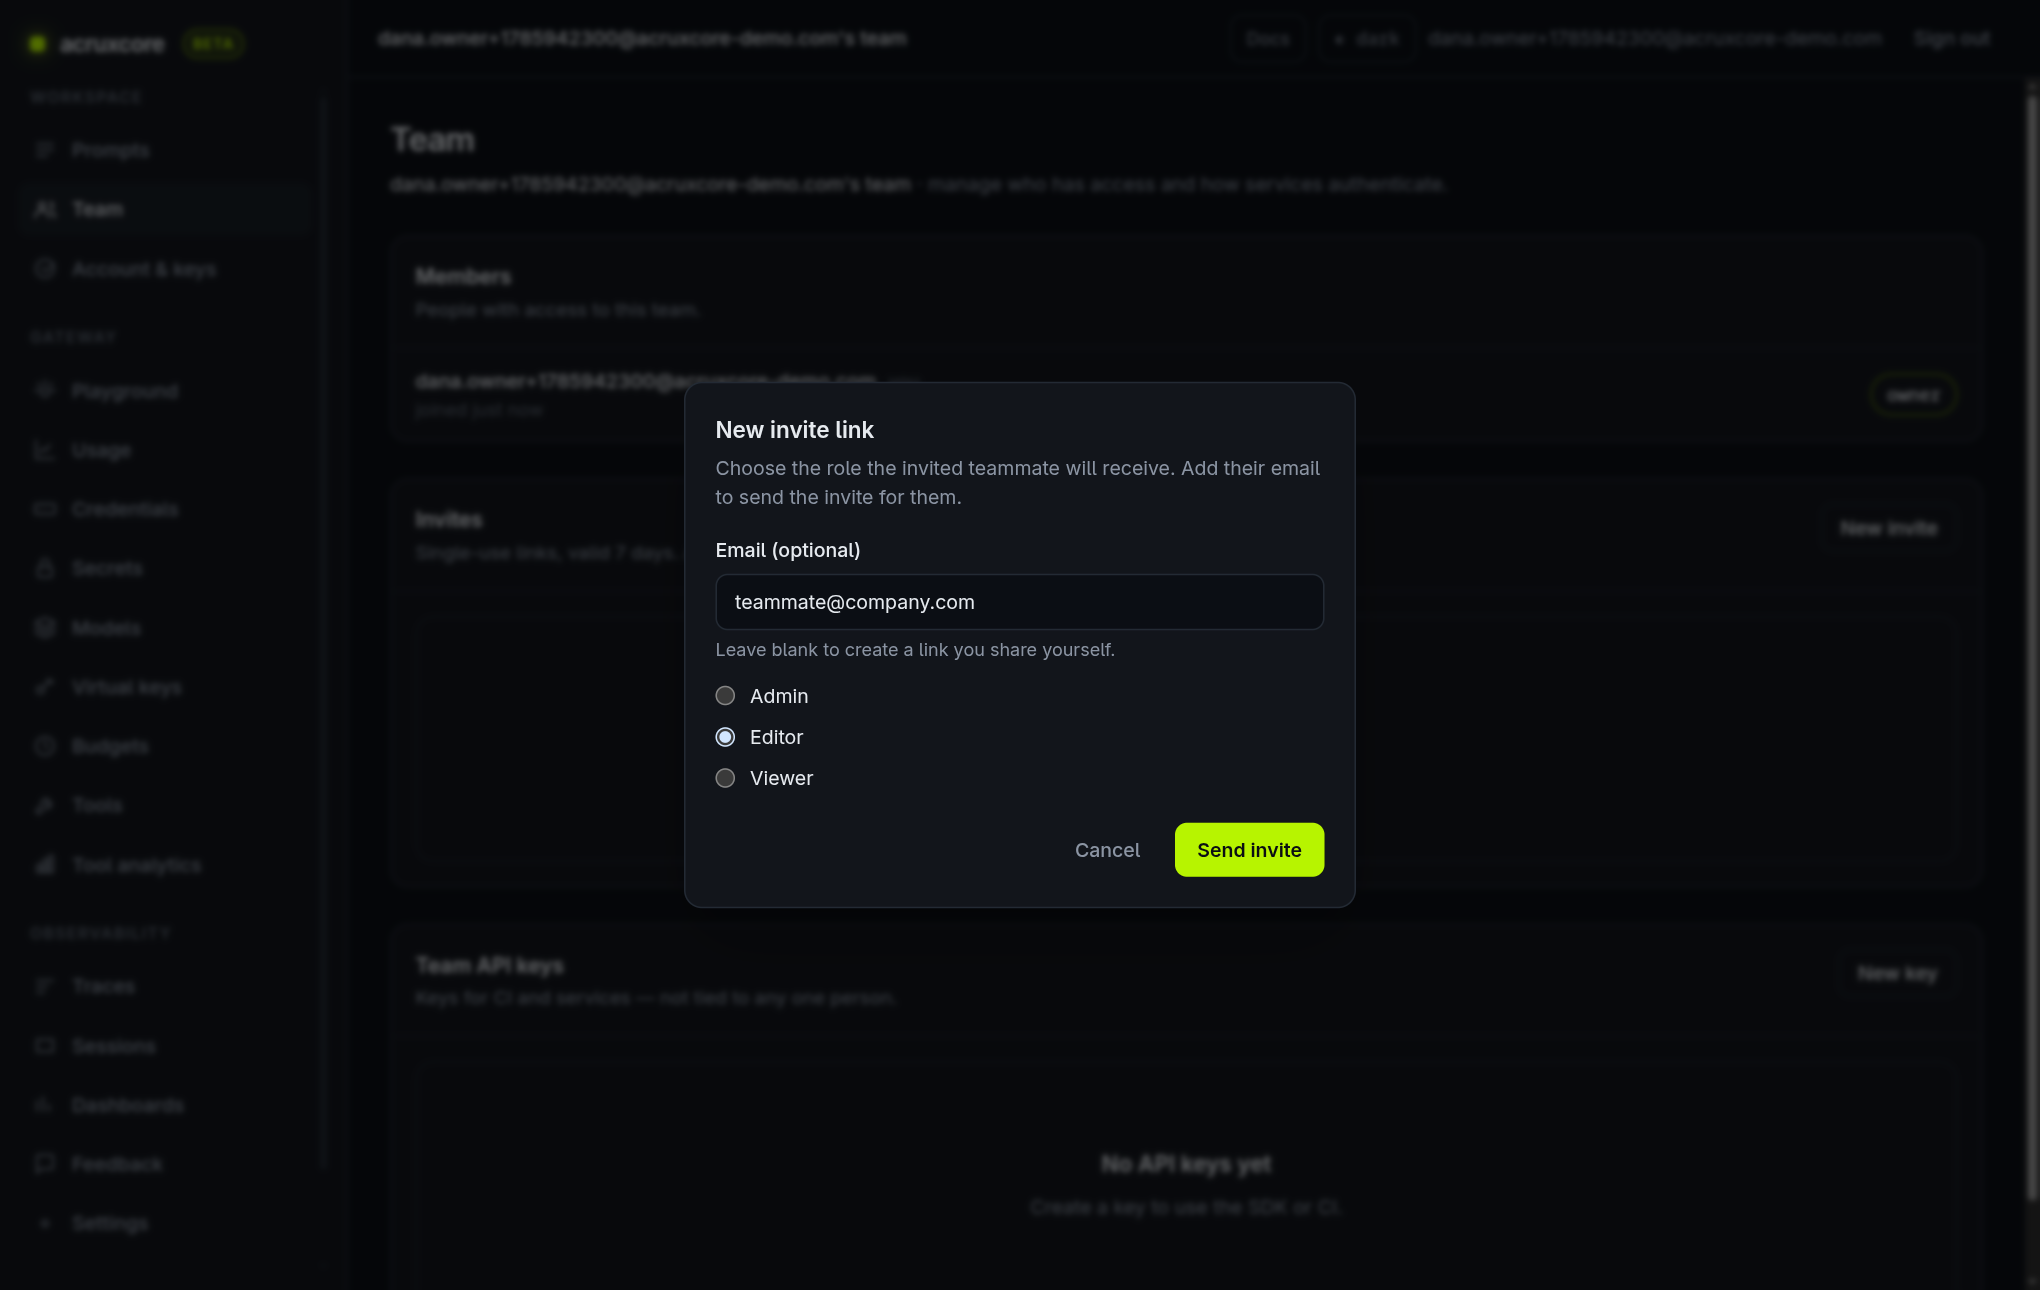Click the Virtual keys icon in sidebar
Viewport: 2040px width, 1290px height.
coord(44,687)
